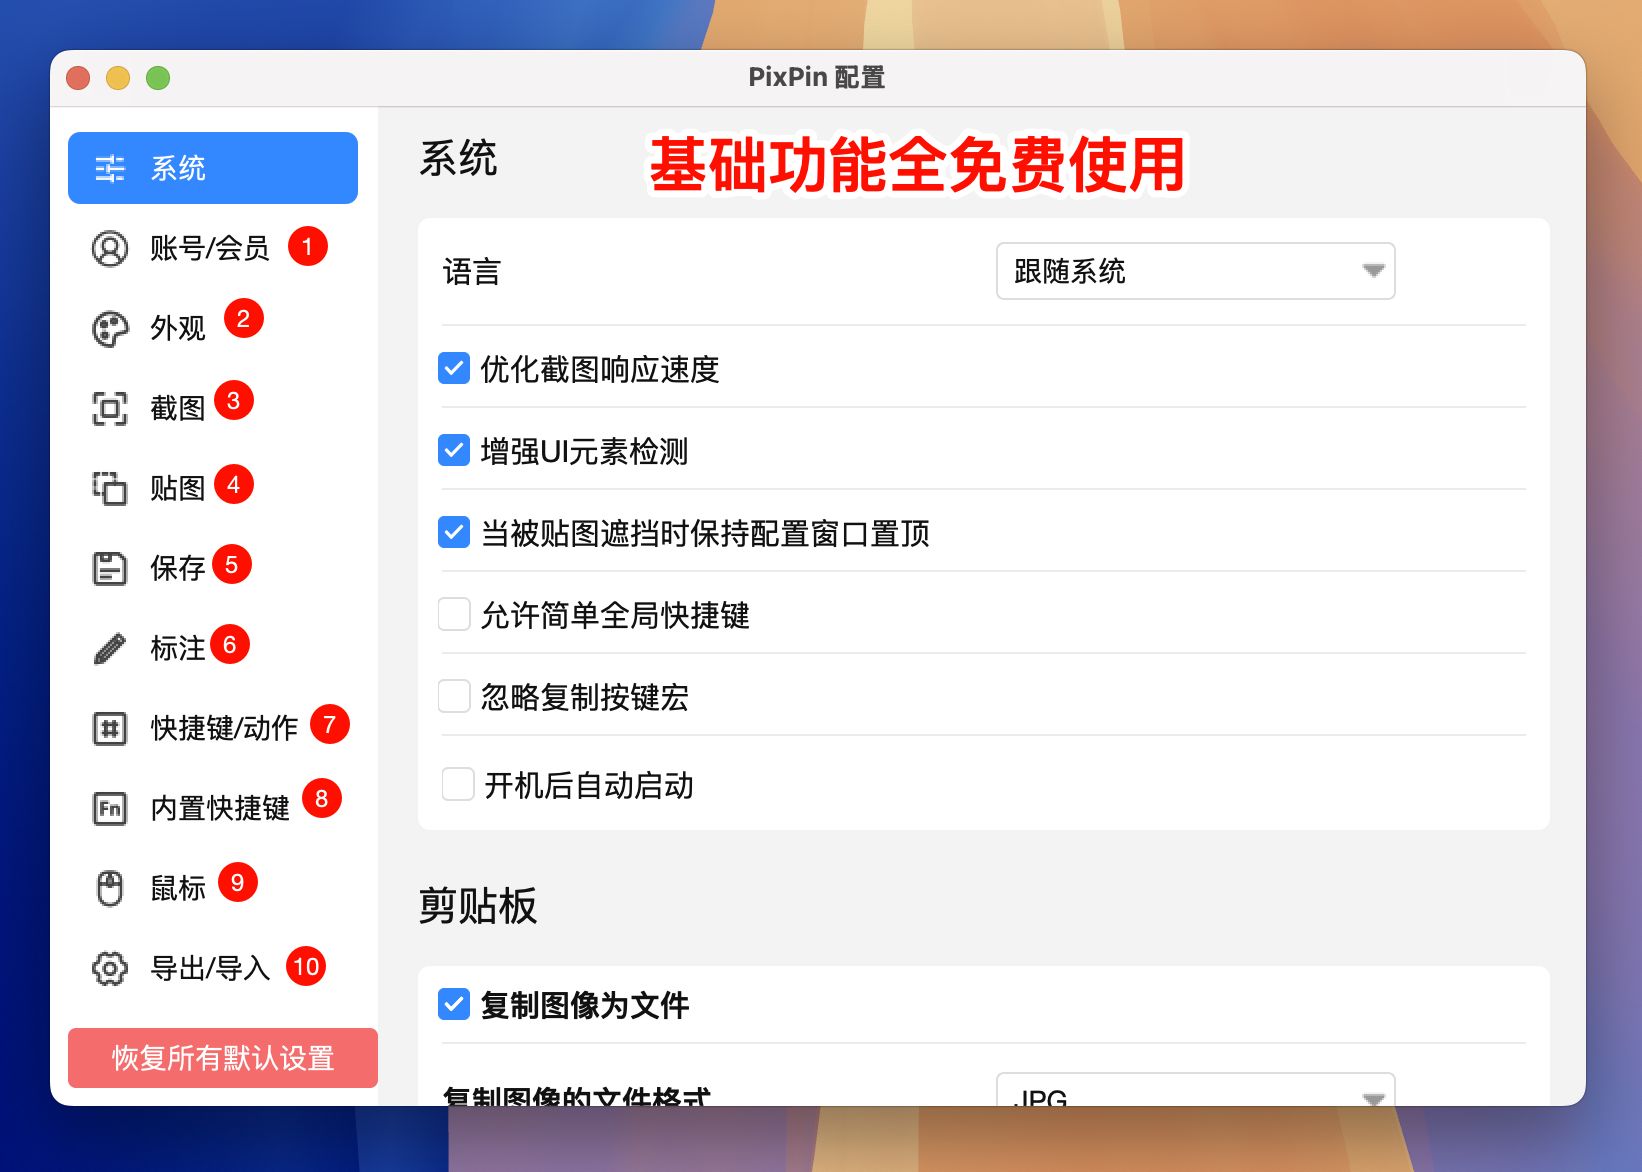
Task: Open the 鼠标 mouse settings icon
Action: [109, 884]
